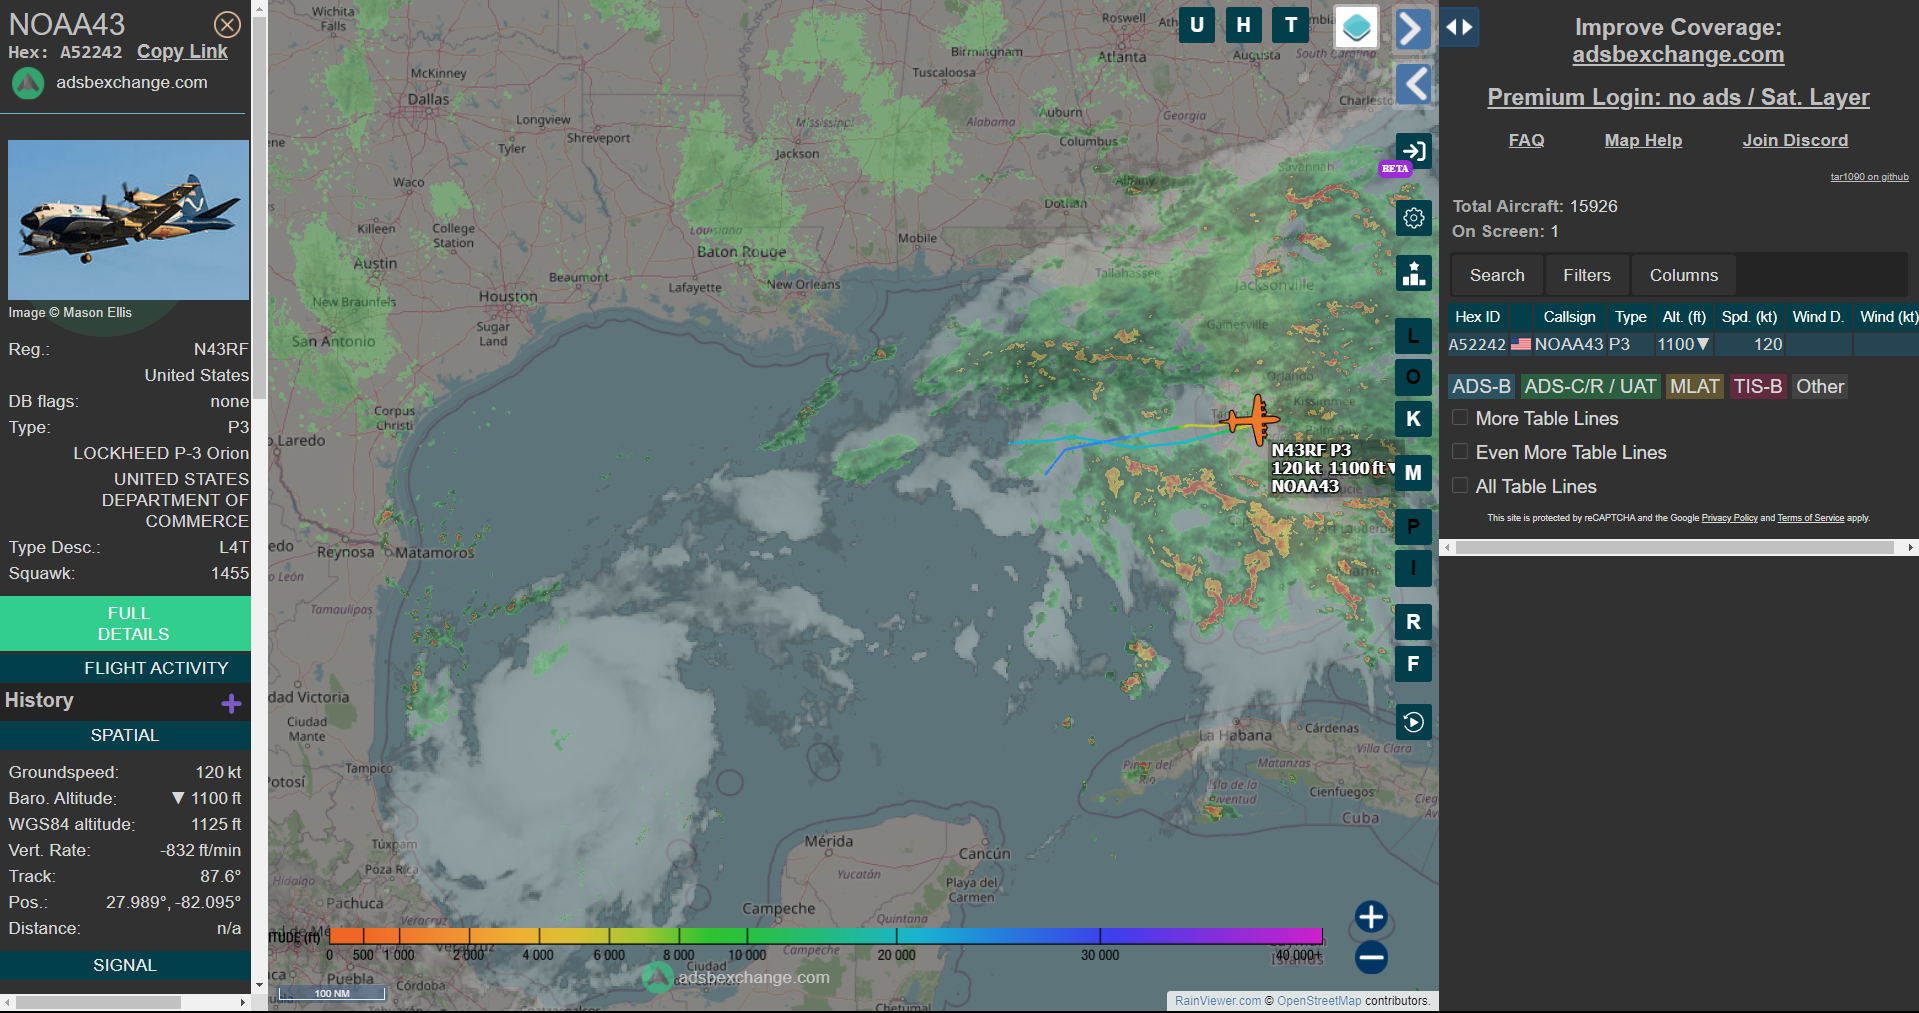Click the Copy Link link
1919x1013 pixels.
(x=182, y=52)
